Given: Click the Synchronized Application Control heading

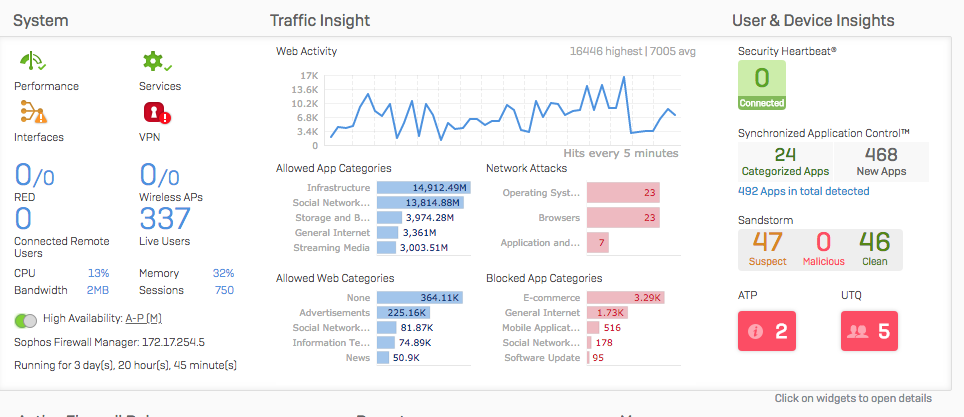Looking at the screenshot, I should tap(824, 133).
